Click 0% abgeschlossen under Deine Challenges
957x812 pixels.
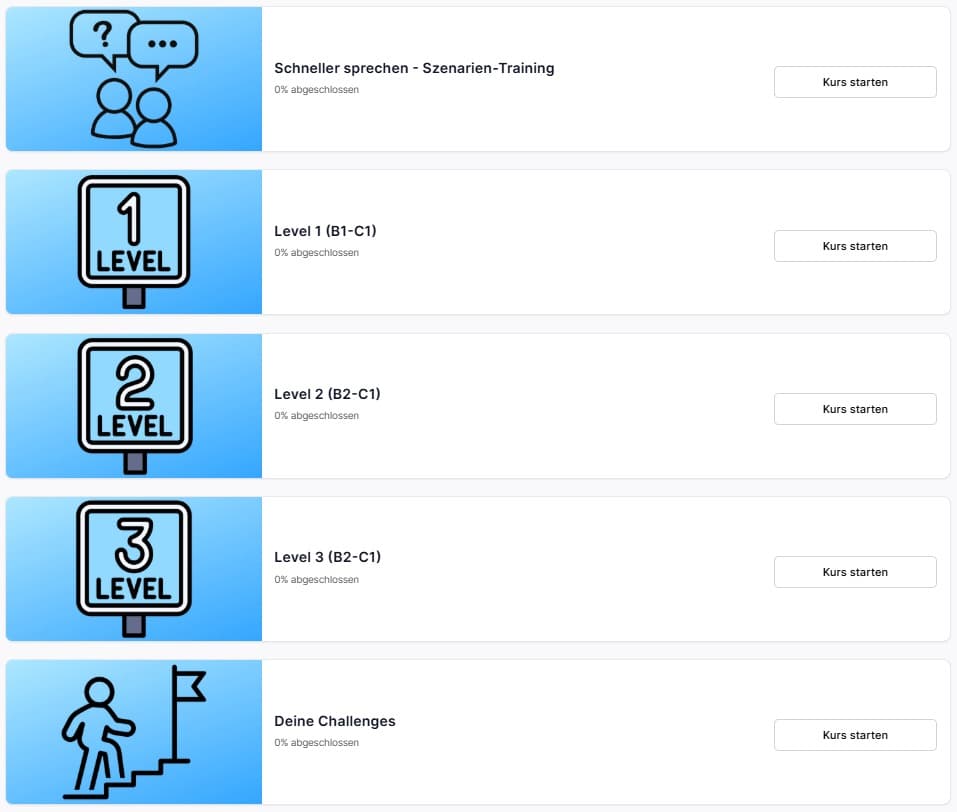click(x=316, y=742)
